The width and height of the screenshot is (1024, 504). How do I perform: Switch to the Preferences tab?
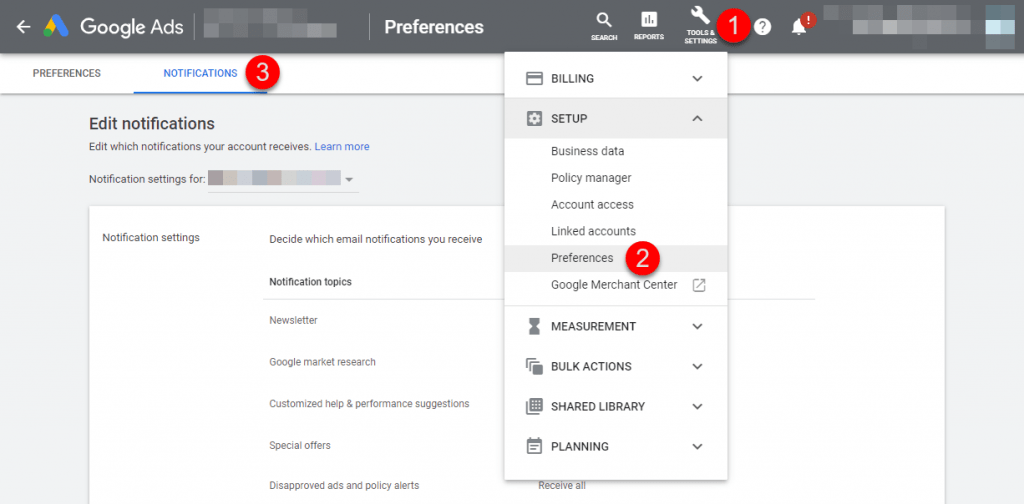point(67,73)
